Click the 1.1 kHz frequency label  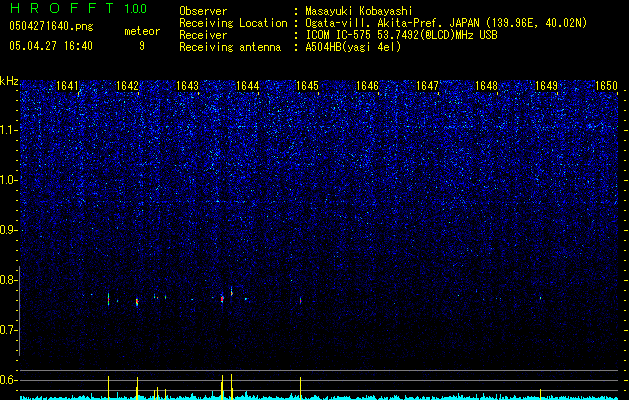click(x=8, y=130)
